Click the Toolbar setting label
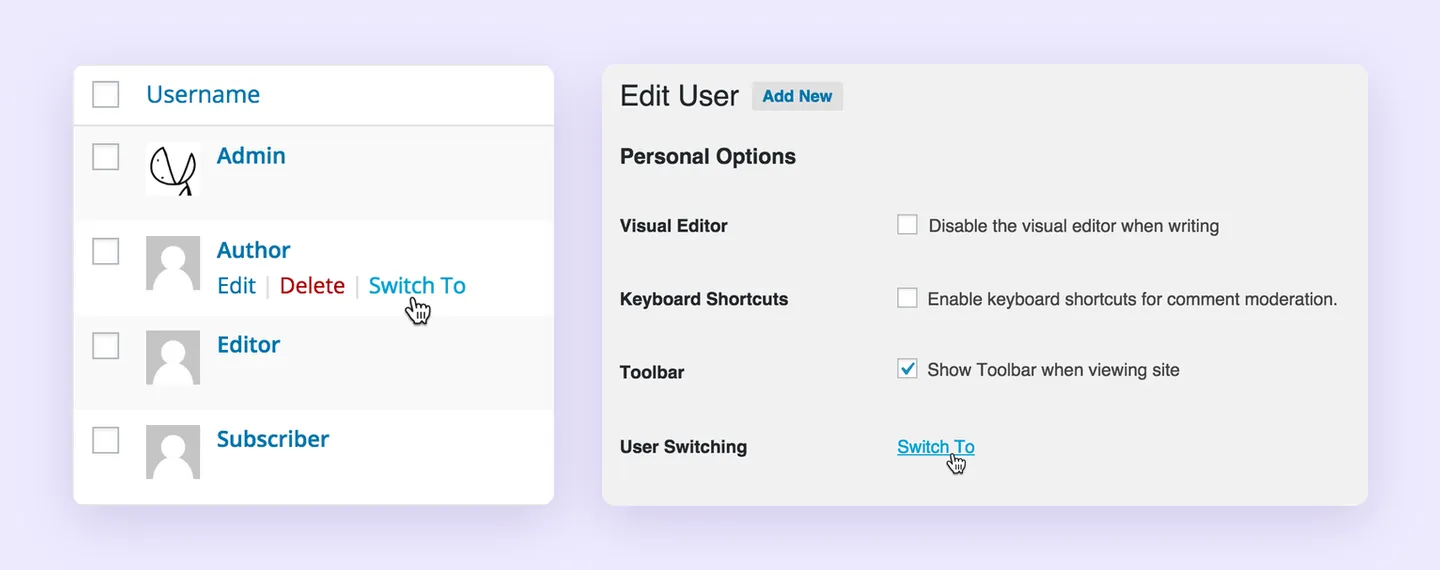The height and width of the screenshot is (570, 1440). pos(652,372)
